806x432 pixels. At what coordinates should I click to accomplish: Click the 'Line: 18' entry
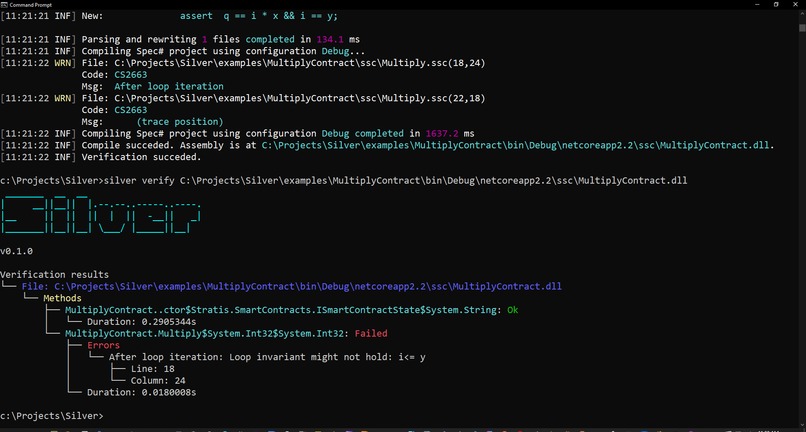click(x=153, y=369)
